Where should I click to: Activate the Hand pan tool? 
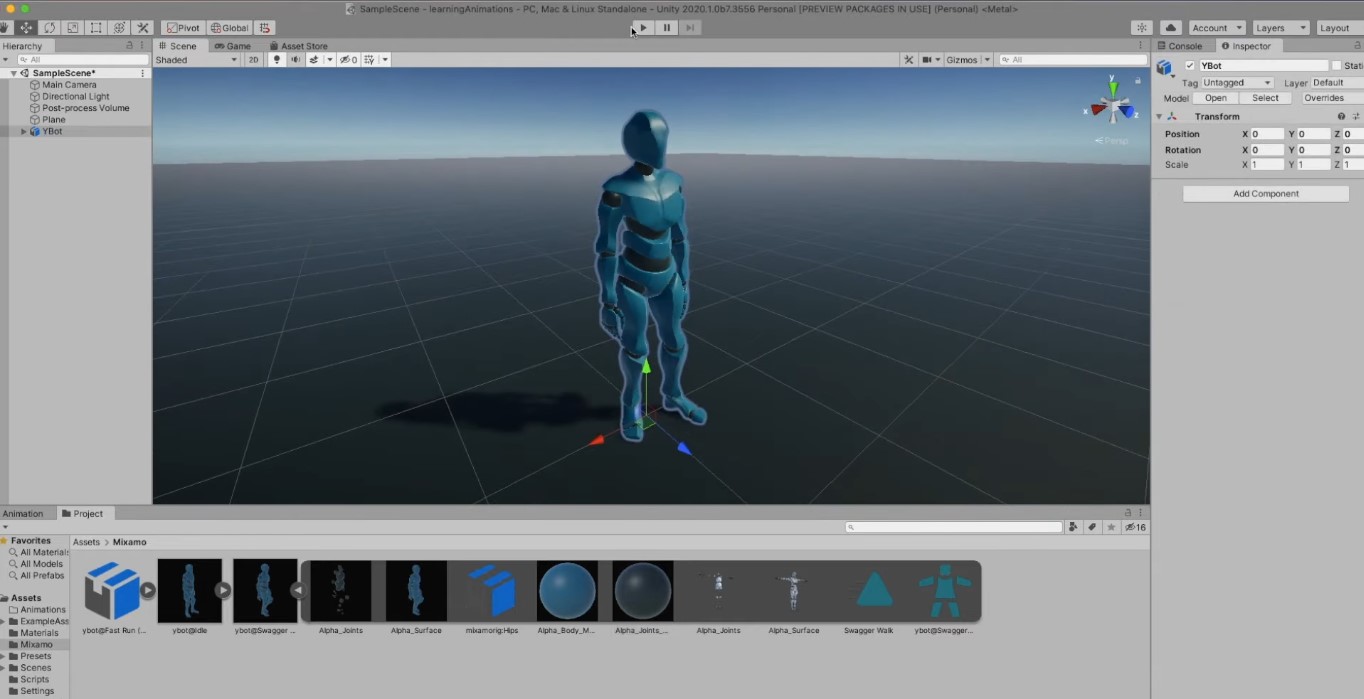(5, 27)
